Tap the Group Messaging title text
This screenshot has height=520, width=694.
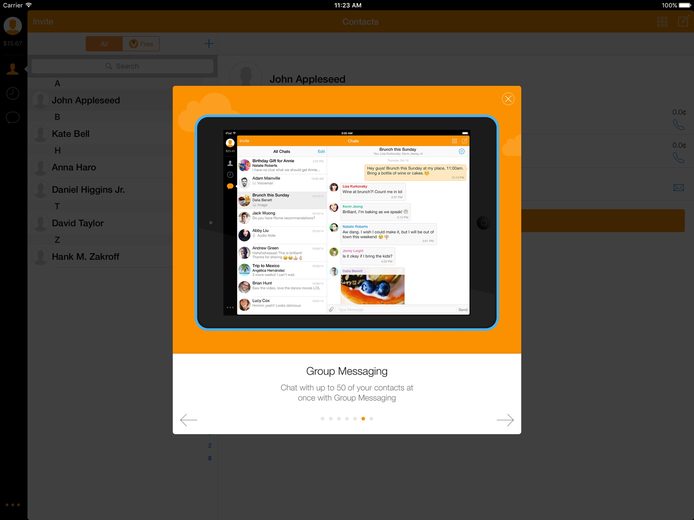(x=347, y=371)
